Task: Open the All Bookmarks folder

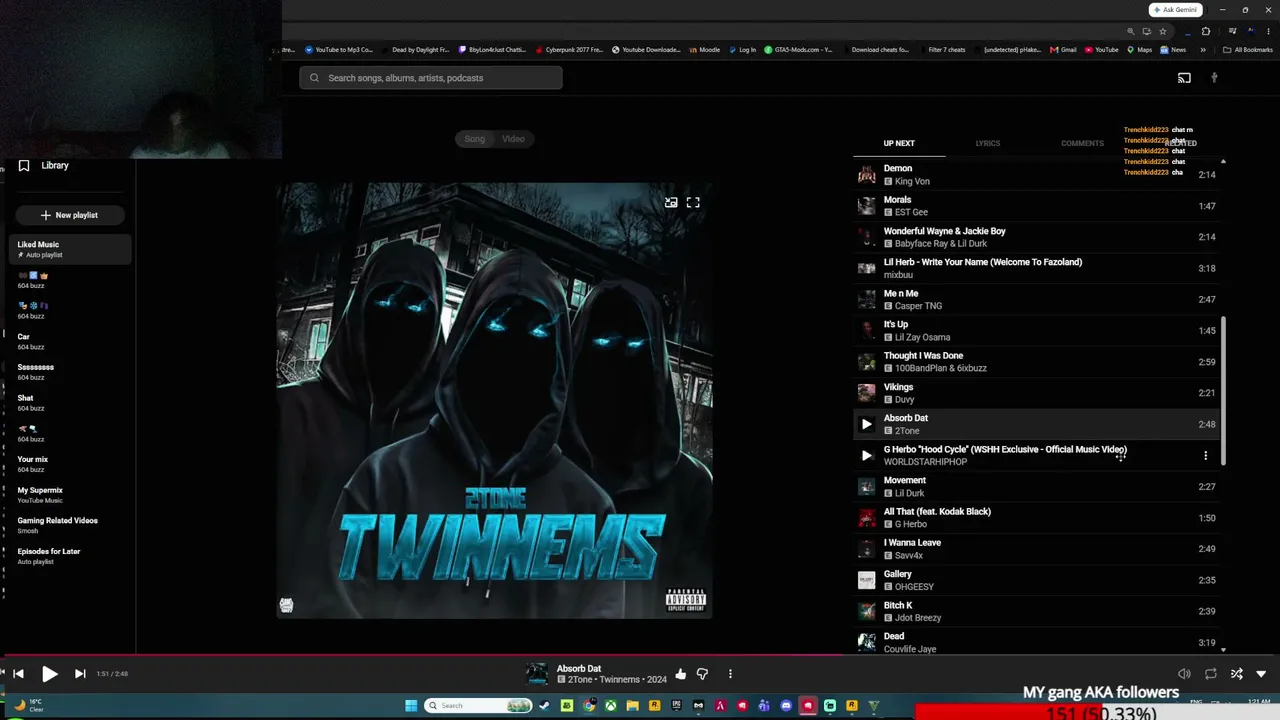Action: [1248, 49]
